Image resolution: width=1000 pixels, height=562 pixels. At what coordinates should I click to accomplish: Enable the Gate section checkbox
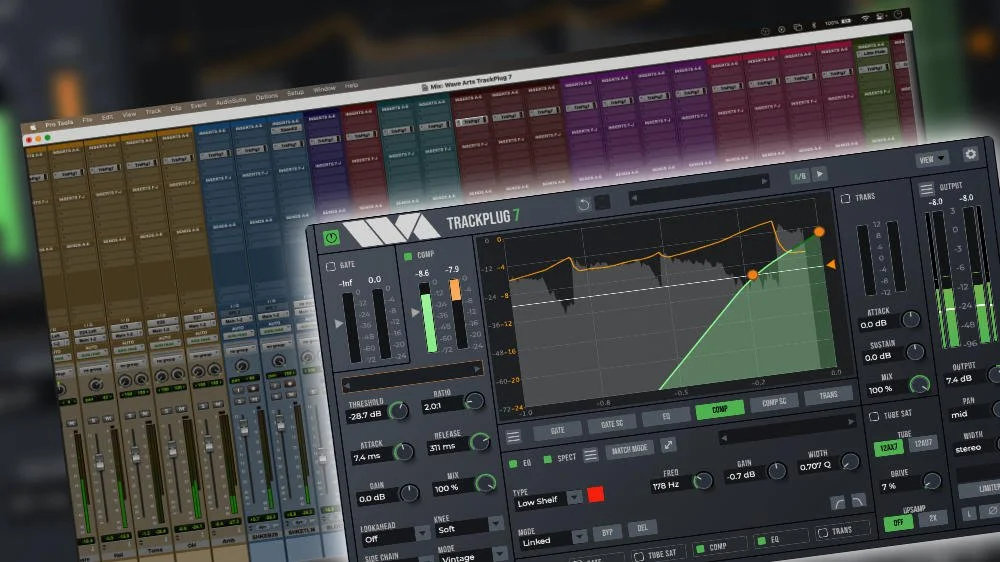(330, 266)
